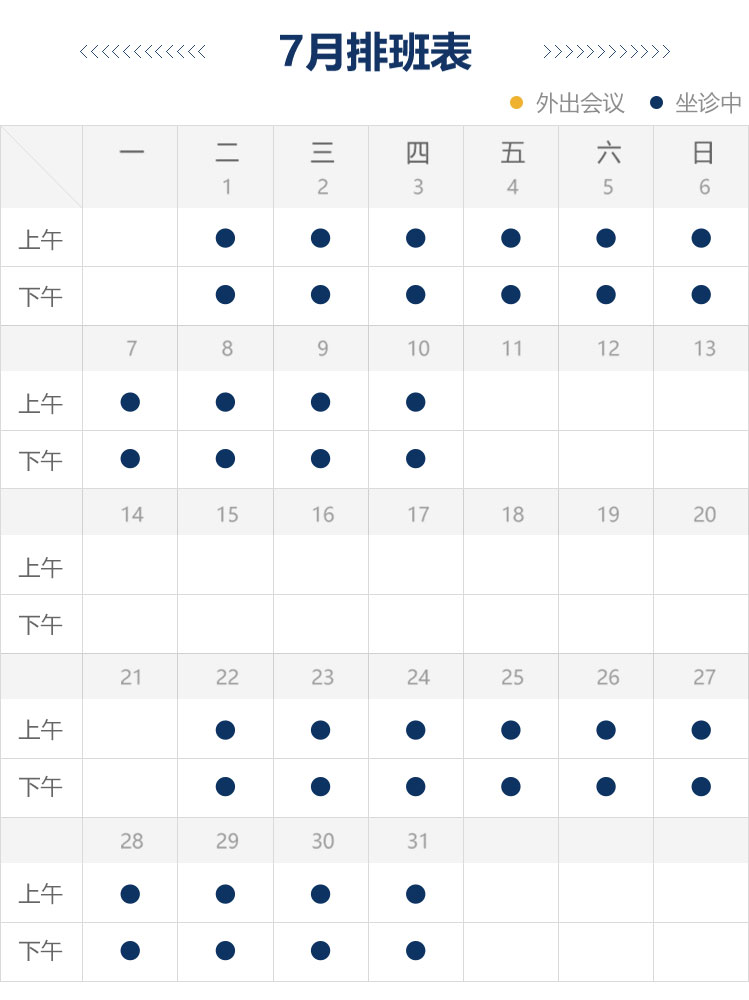Click date number 25 in calendar

(x=512, y=677)
